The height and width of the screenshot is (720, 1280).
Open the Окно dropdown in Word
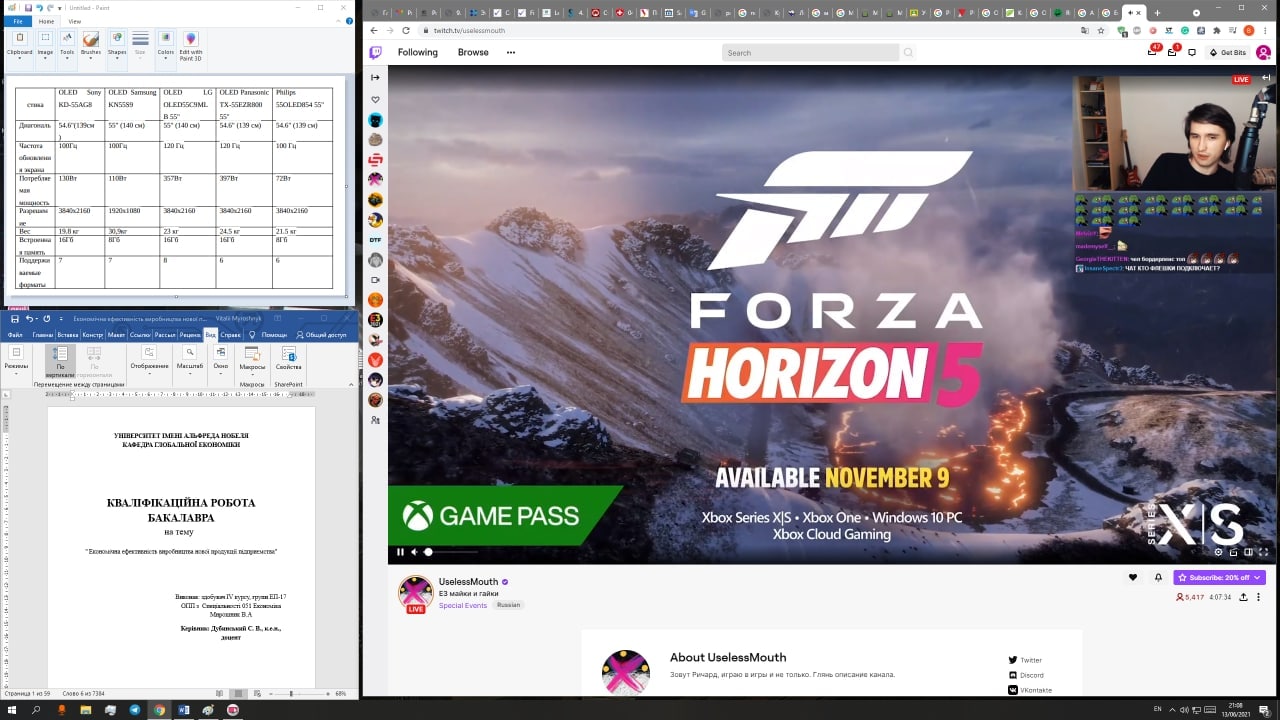[x=221, y=360]
